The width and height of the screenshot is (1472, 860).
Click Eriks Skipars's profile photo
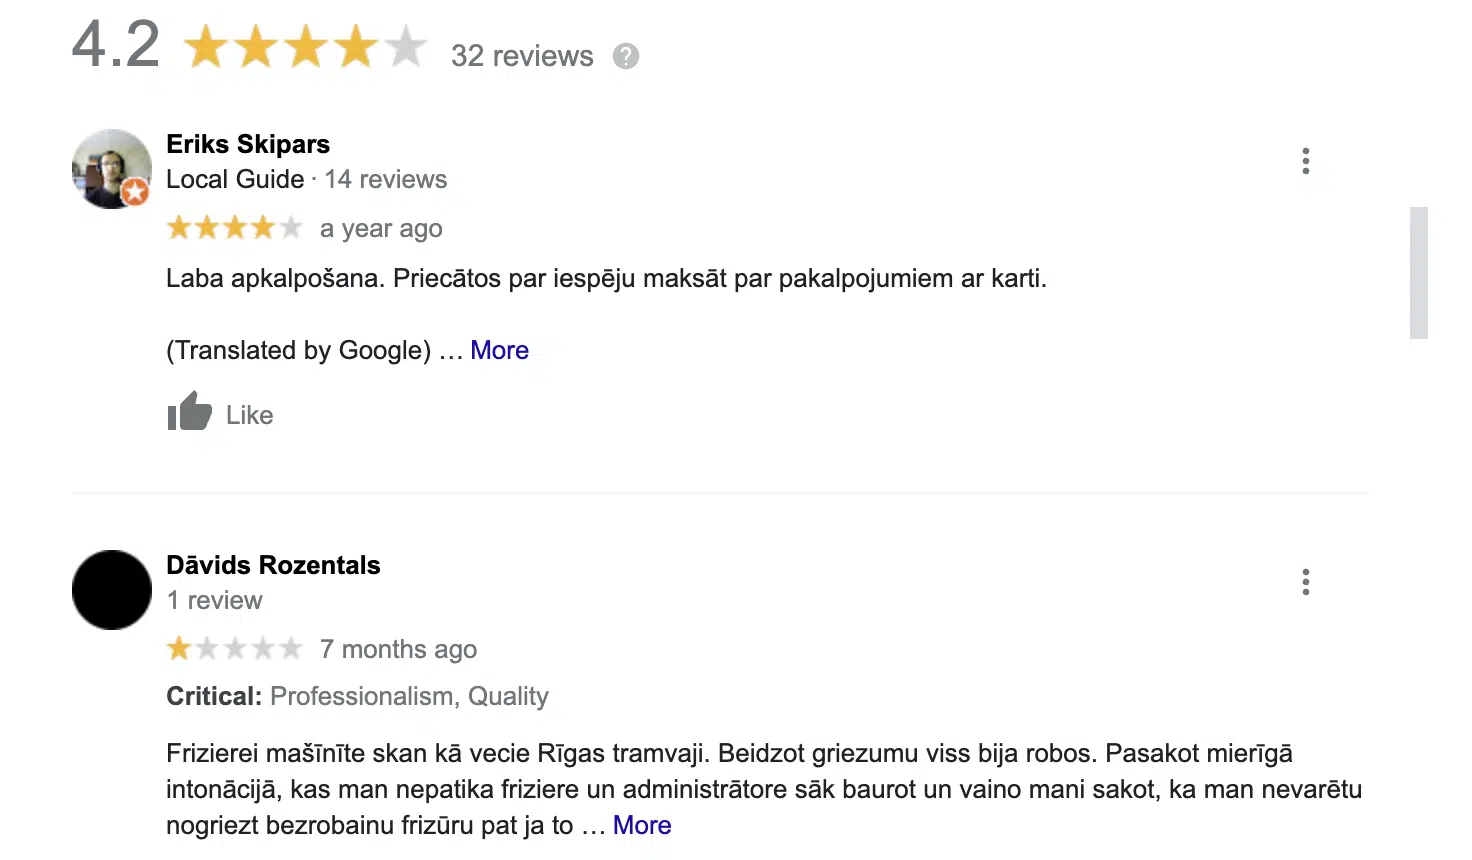click(x=110, y=167)
